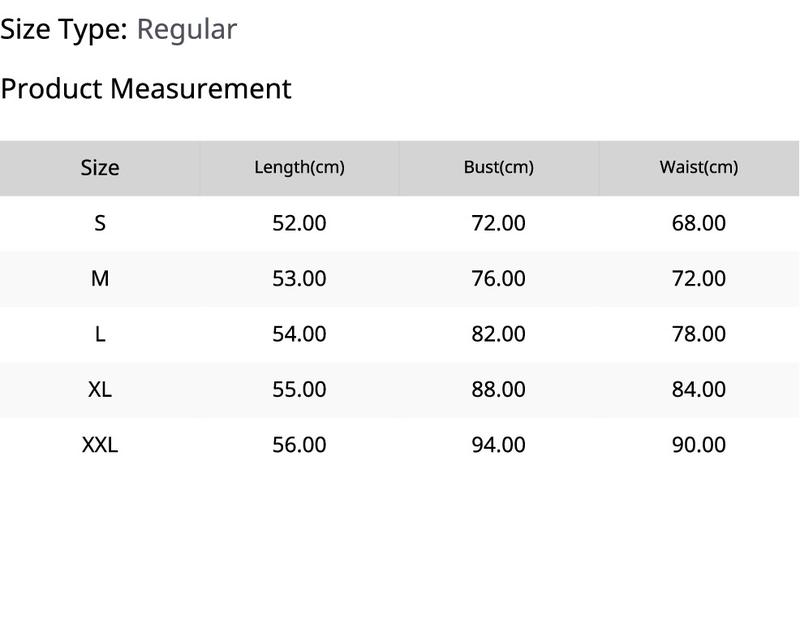The image size is (800, 637).
Task: Click the 52.00 length value for S
Action: tap(299, 223)
